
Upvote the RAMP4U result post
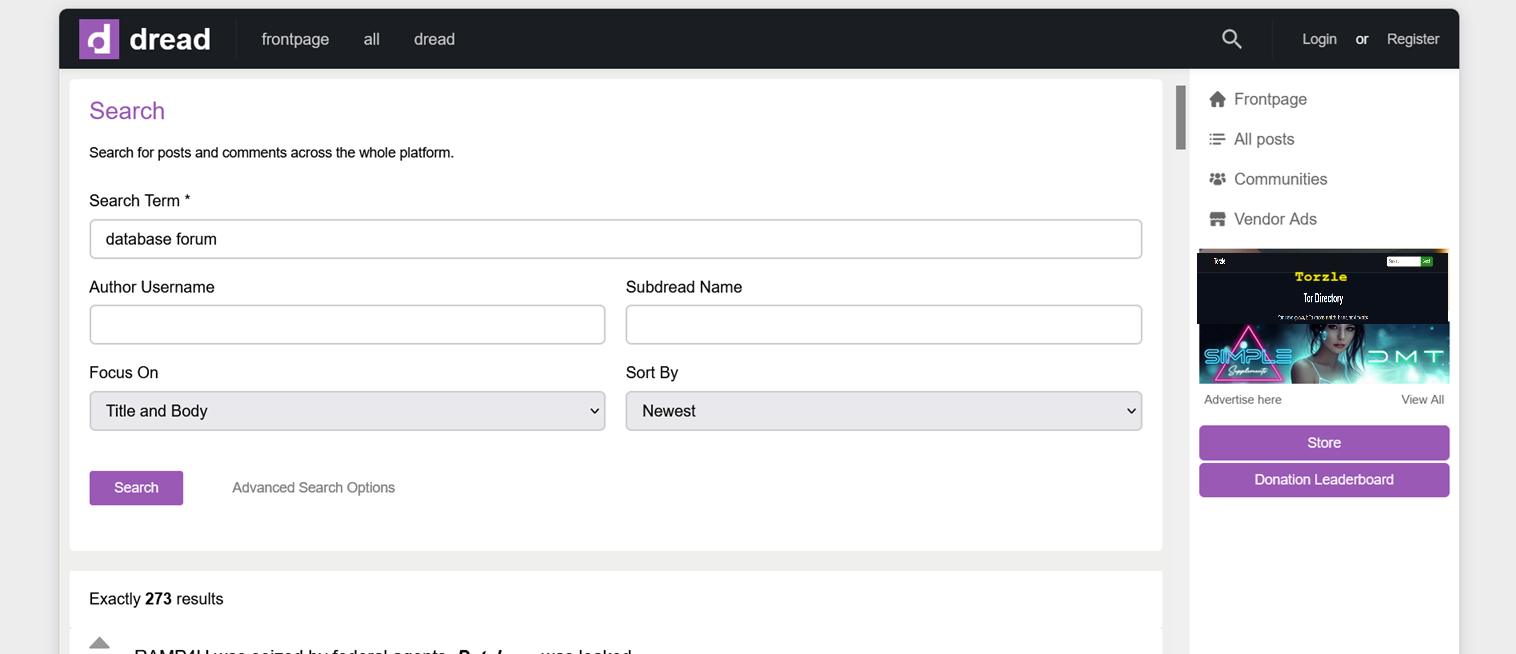tap(99, 643)
